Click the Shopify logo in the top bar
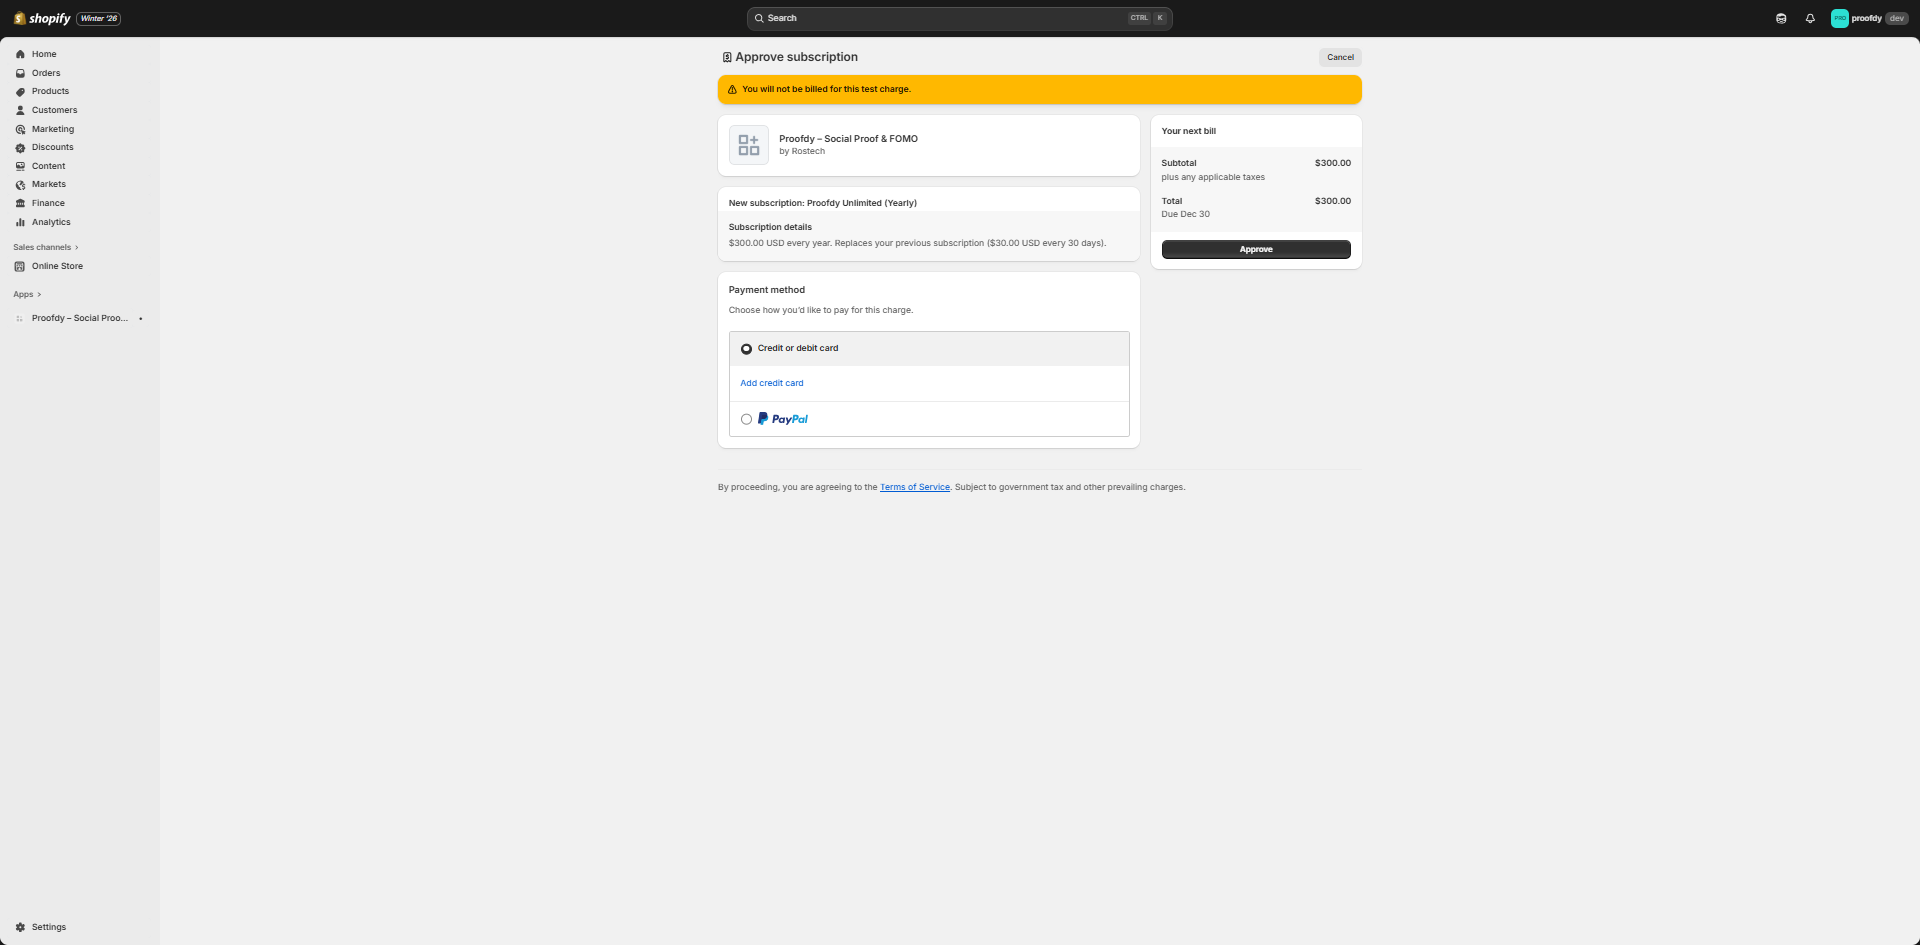This screenshot has width=1920, height=945. 42,18
